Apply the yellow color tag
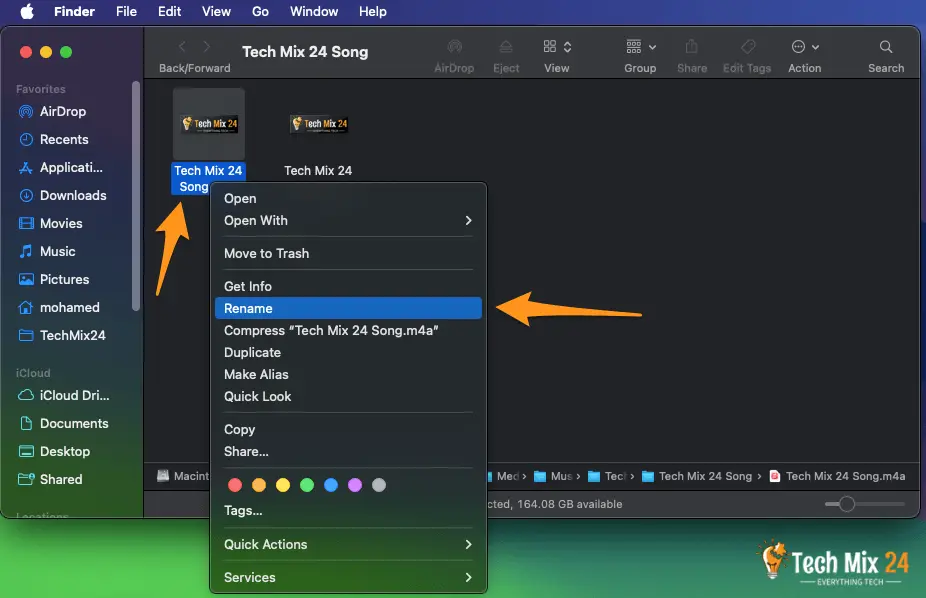The image size is (926, 598). coord(283,485)
